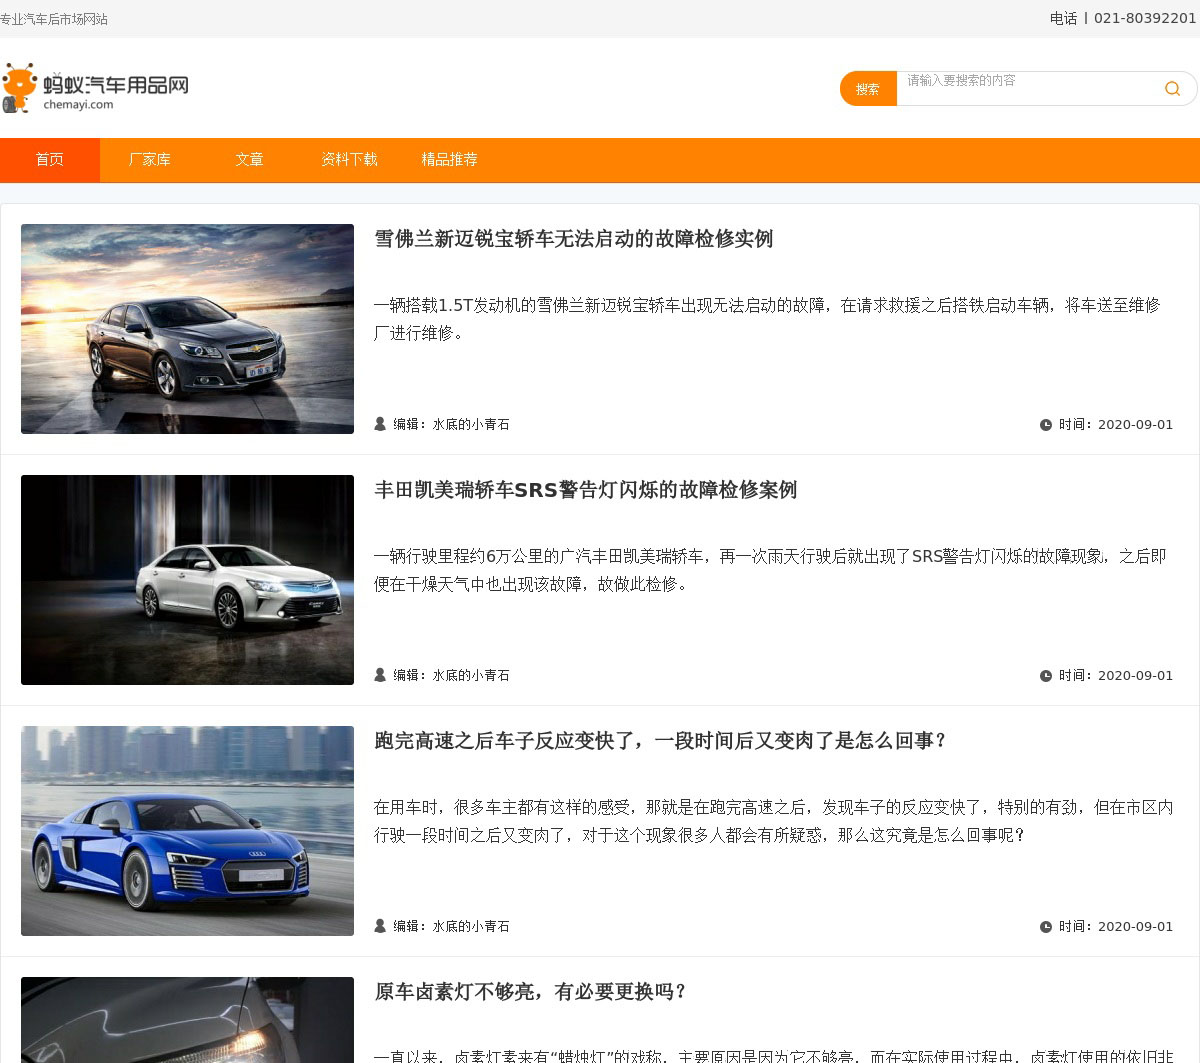Click the editor person icon on Audi article
This screenshot has height=1063, width=1200.
pyautogui.click(x=380, y=926)
